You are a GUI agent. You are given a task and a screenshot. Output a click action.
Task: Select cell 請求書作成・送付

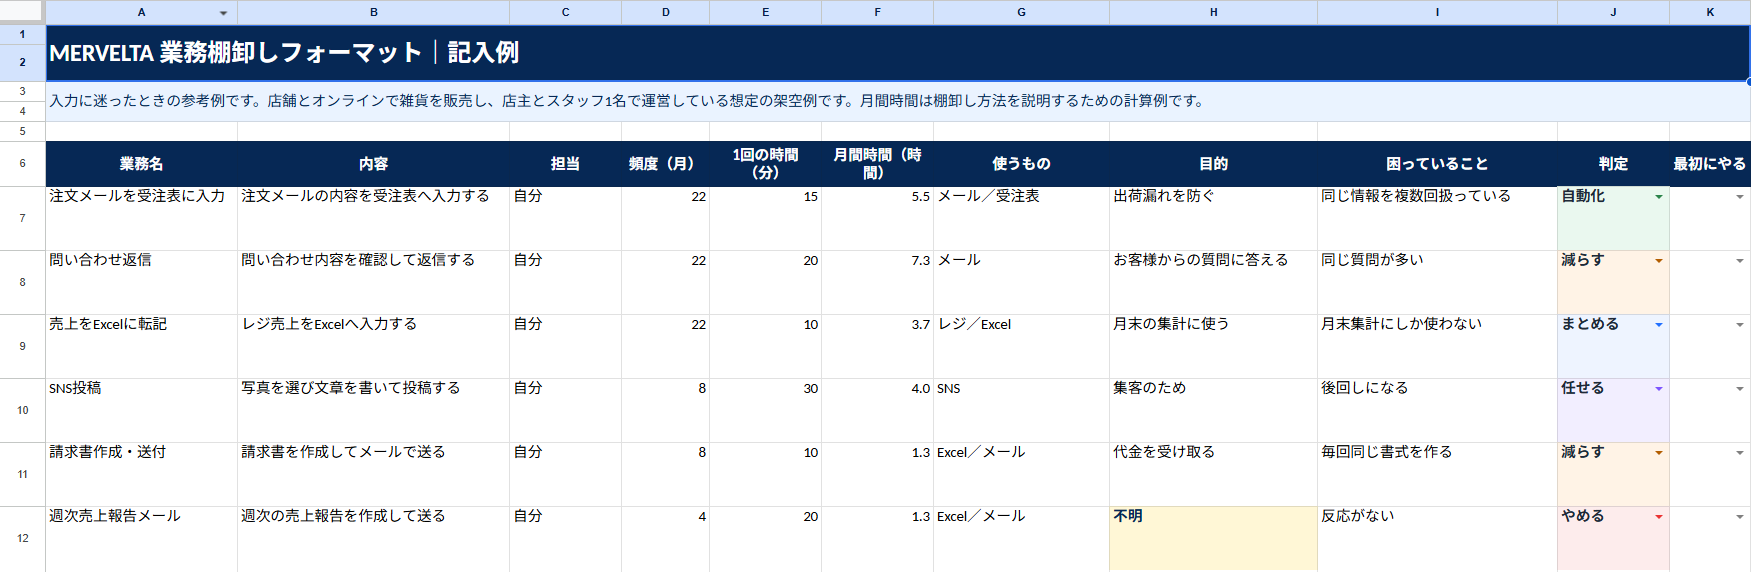pos(141,474)
